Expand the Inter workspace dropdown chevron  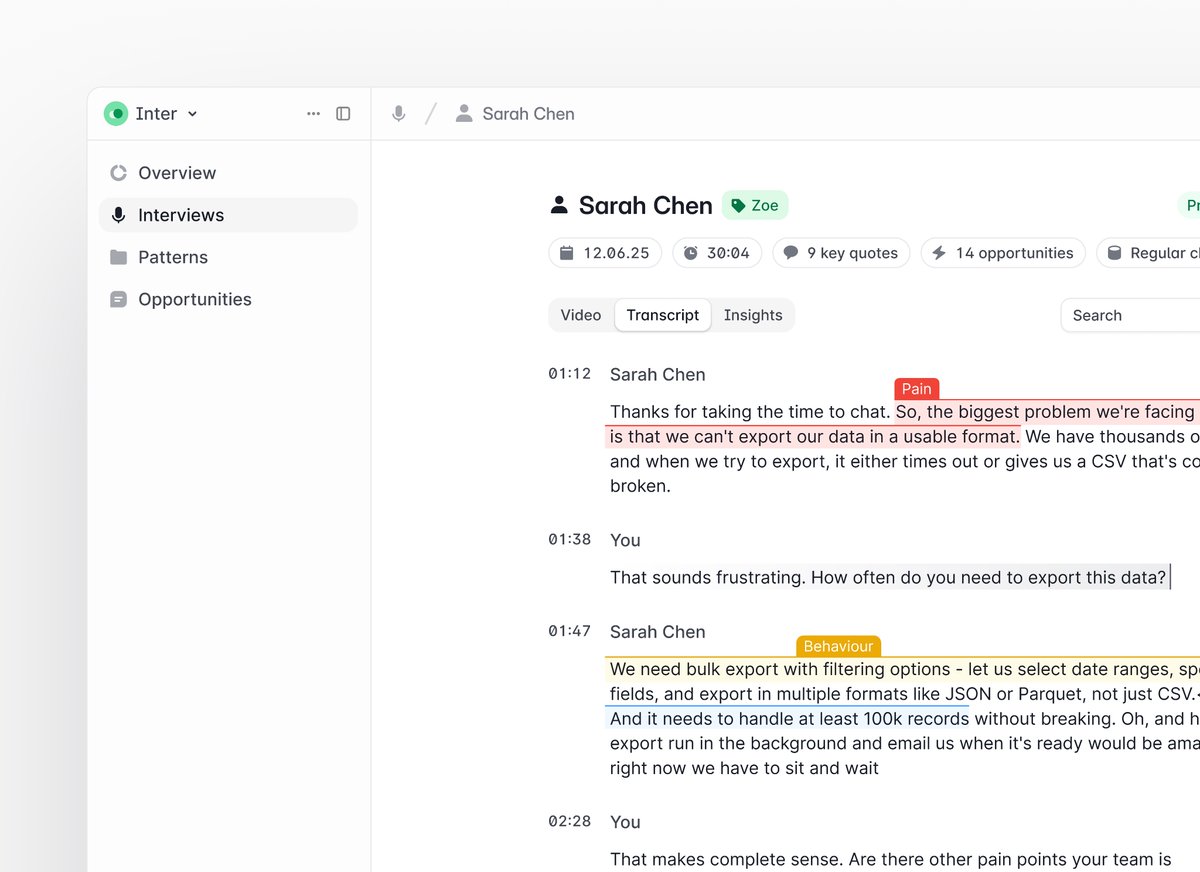(192, 114)
